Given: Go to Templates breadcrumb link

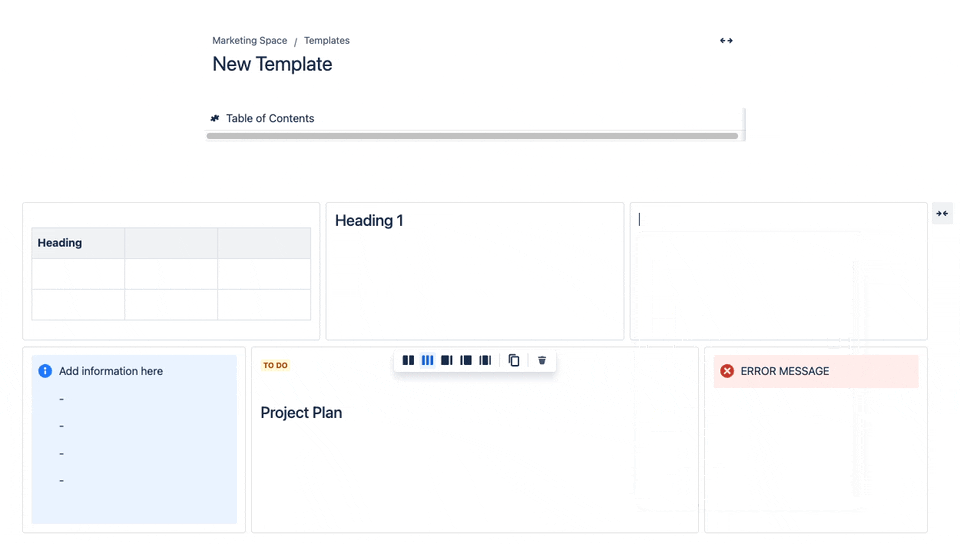Looking at the screenshot, I should click(327, 40).
